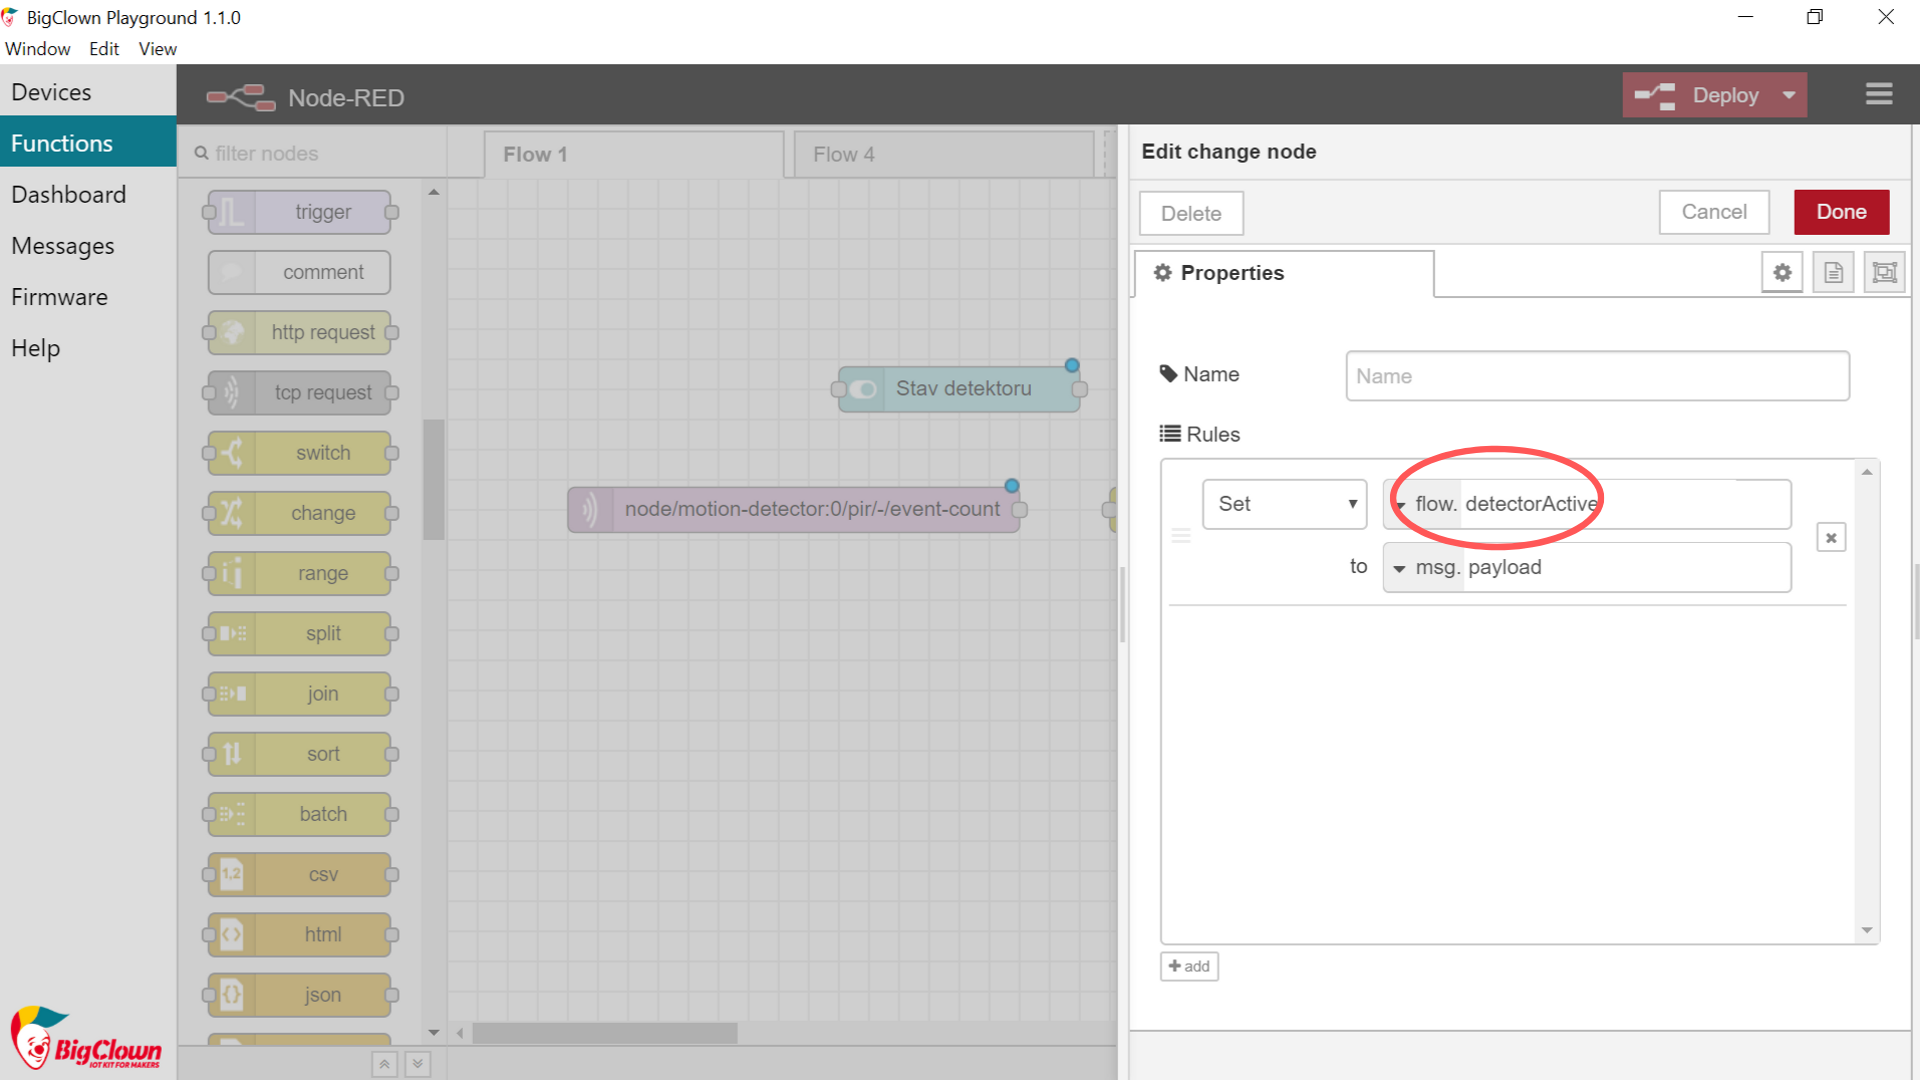Go to Help in sidebar
Image resolution: width=1920 pixels, height=1080 pixels.
[x=88, y=348]
